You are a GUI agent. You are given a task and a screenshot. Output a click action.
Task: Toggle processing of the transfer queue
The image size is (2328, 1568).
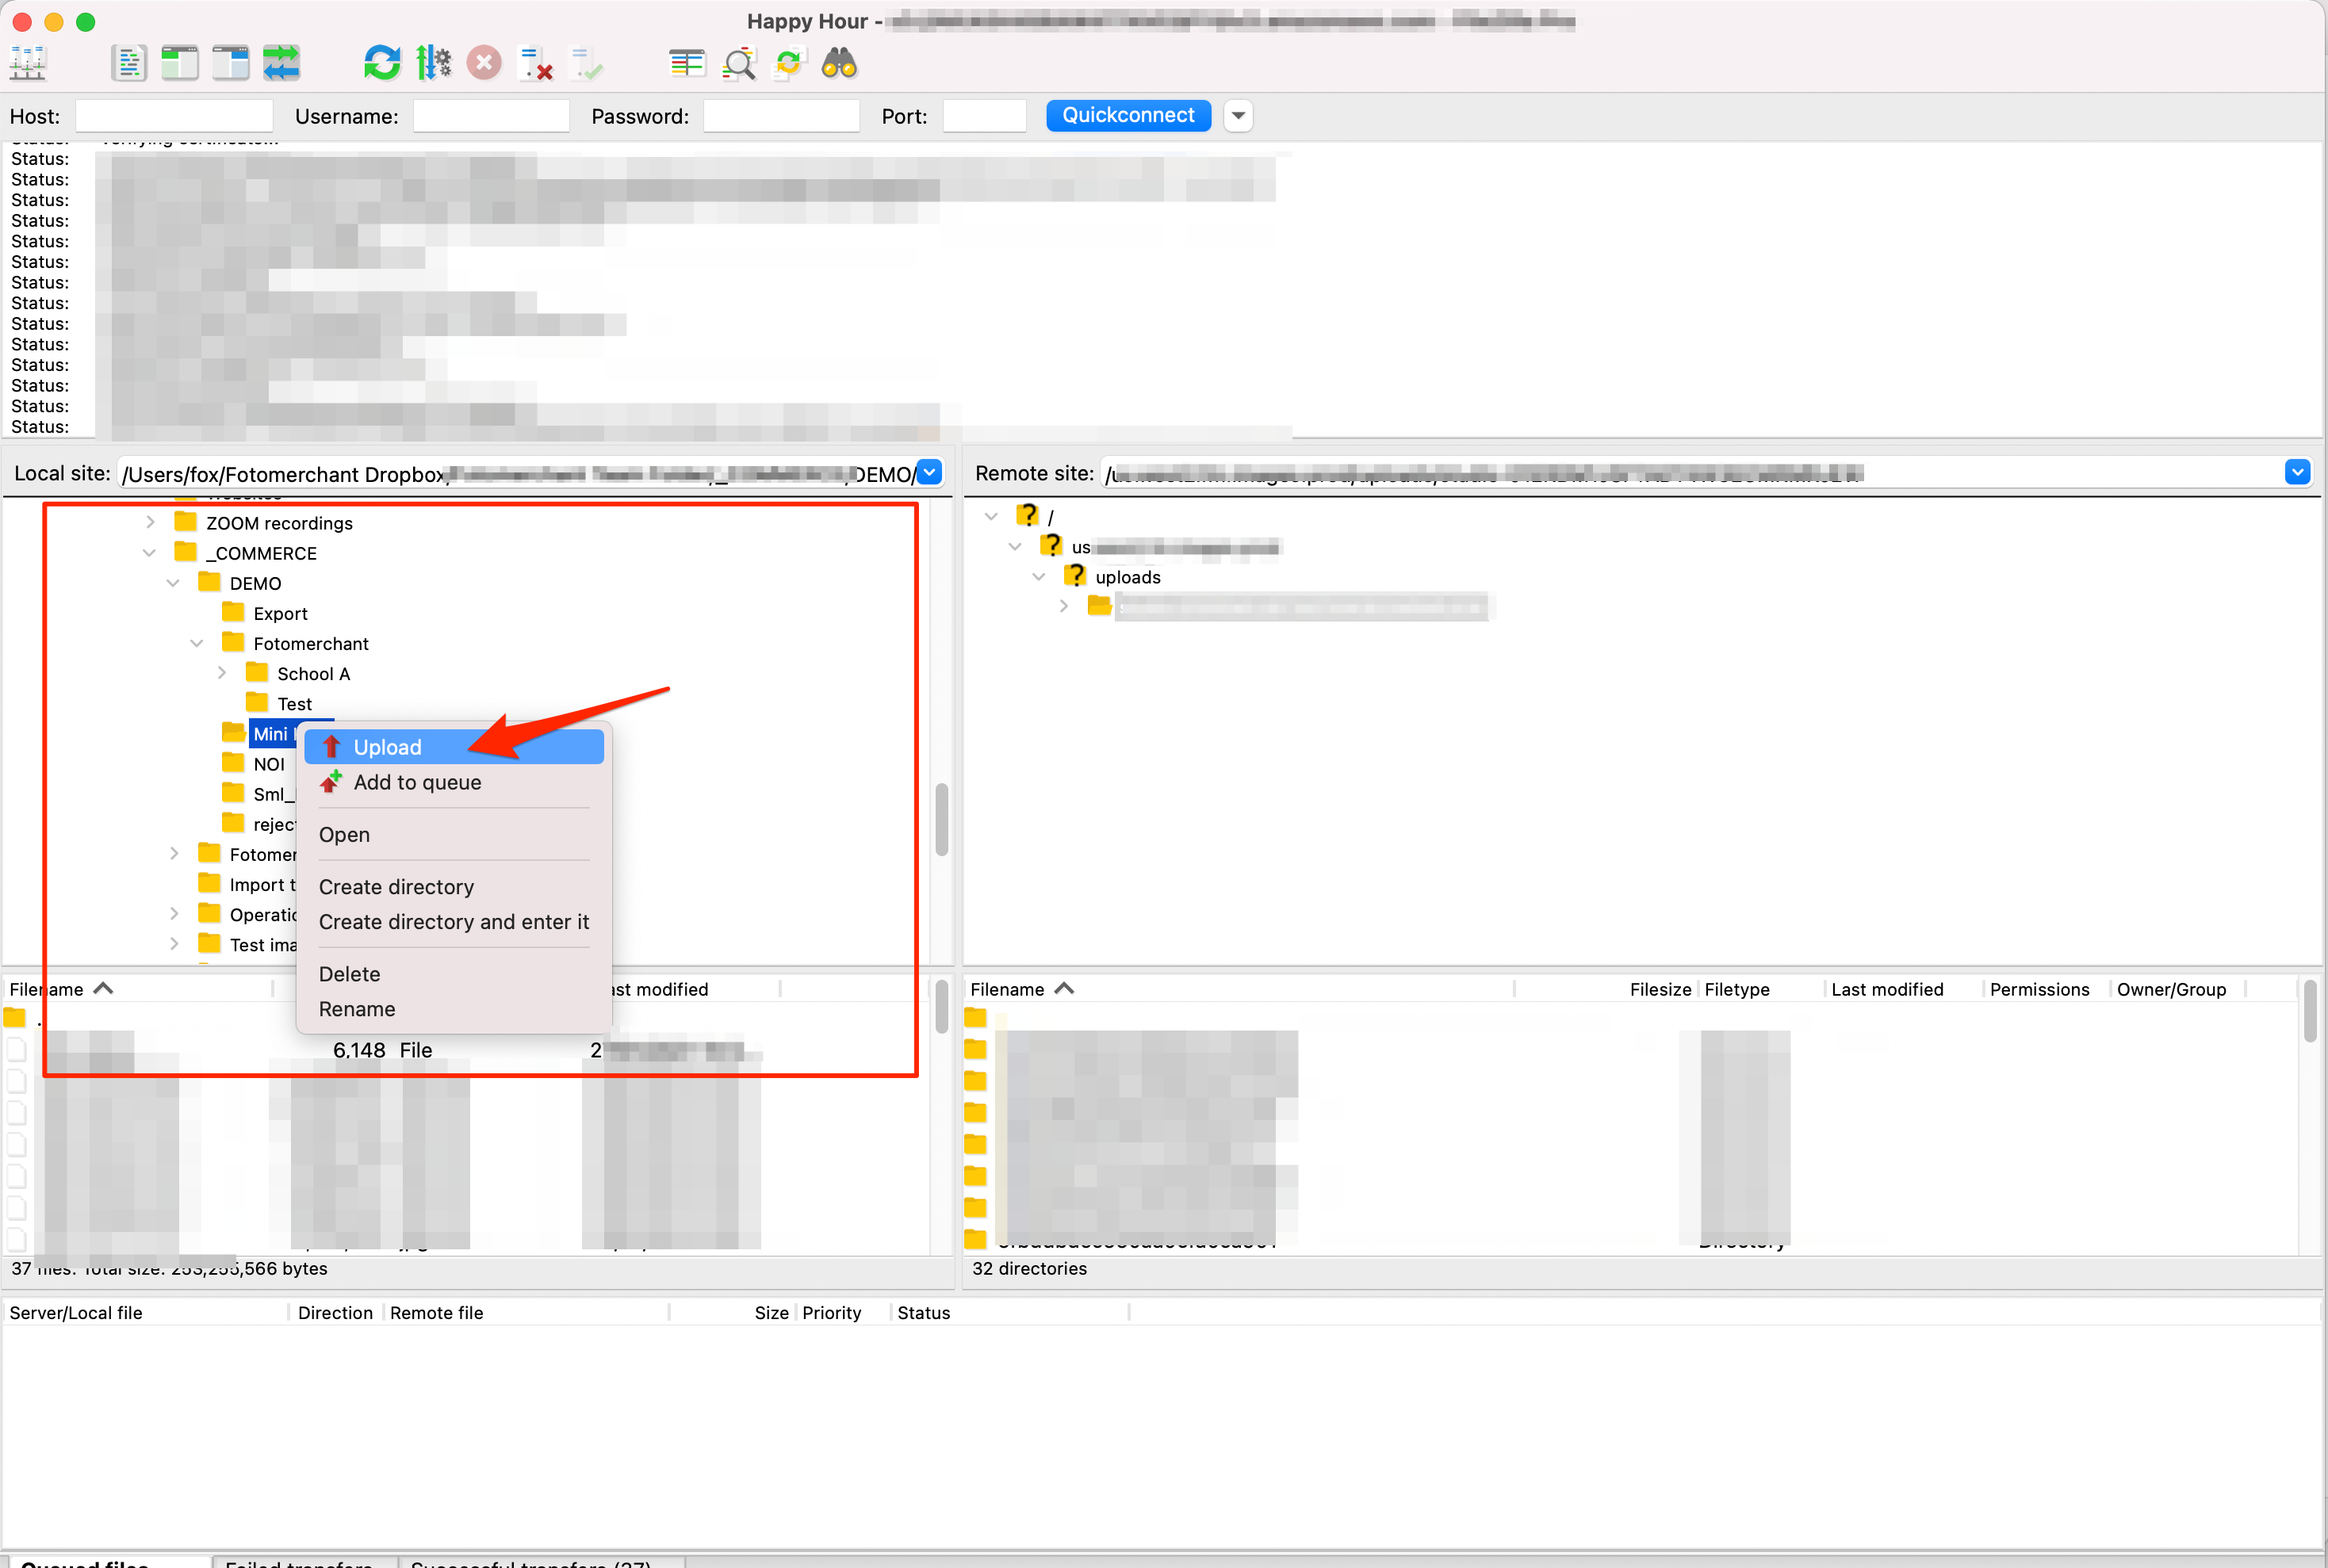tap(433, 63)
